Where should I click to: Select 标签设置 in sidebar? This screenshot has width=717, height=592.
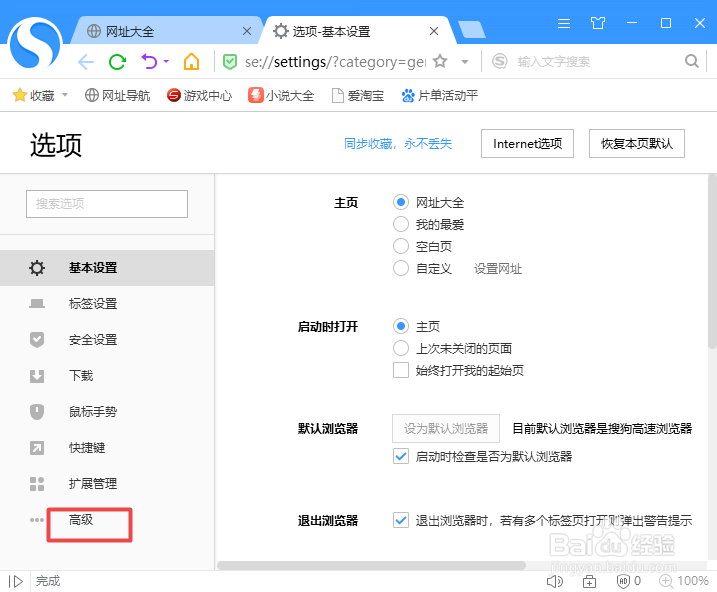click(x=107, y=304)
